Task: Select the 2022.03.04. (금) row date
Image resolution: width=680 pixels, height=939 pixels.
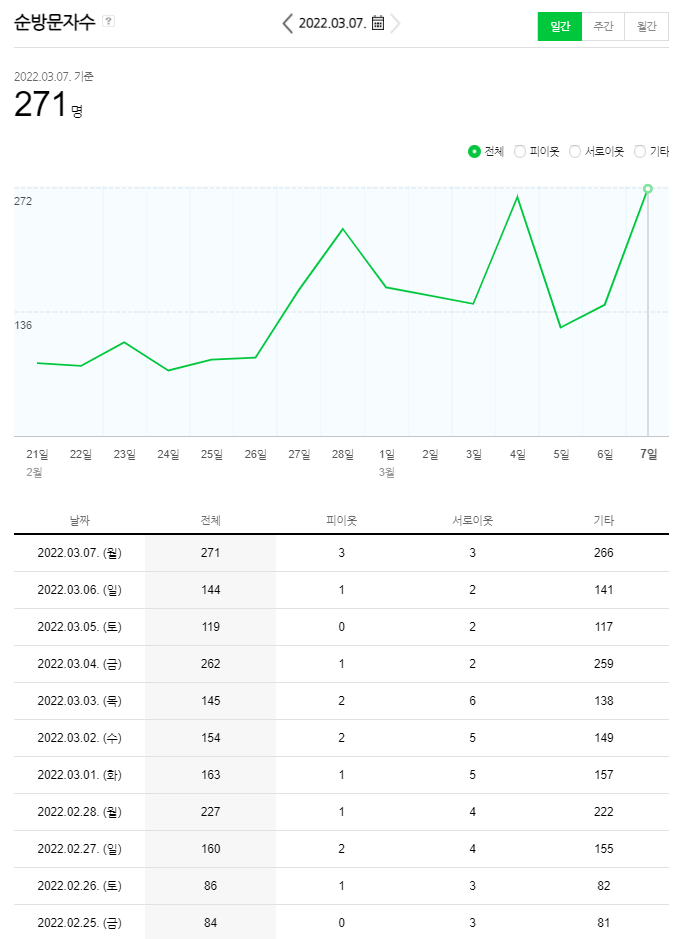Action: [x=80, y=664]
